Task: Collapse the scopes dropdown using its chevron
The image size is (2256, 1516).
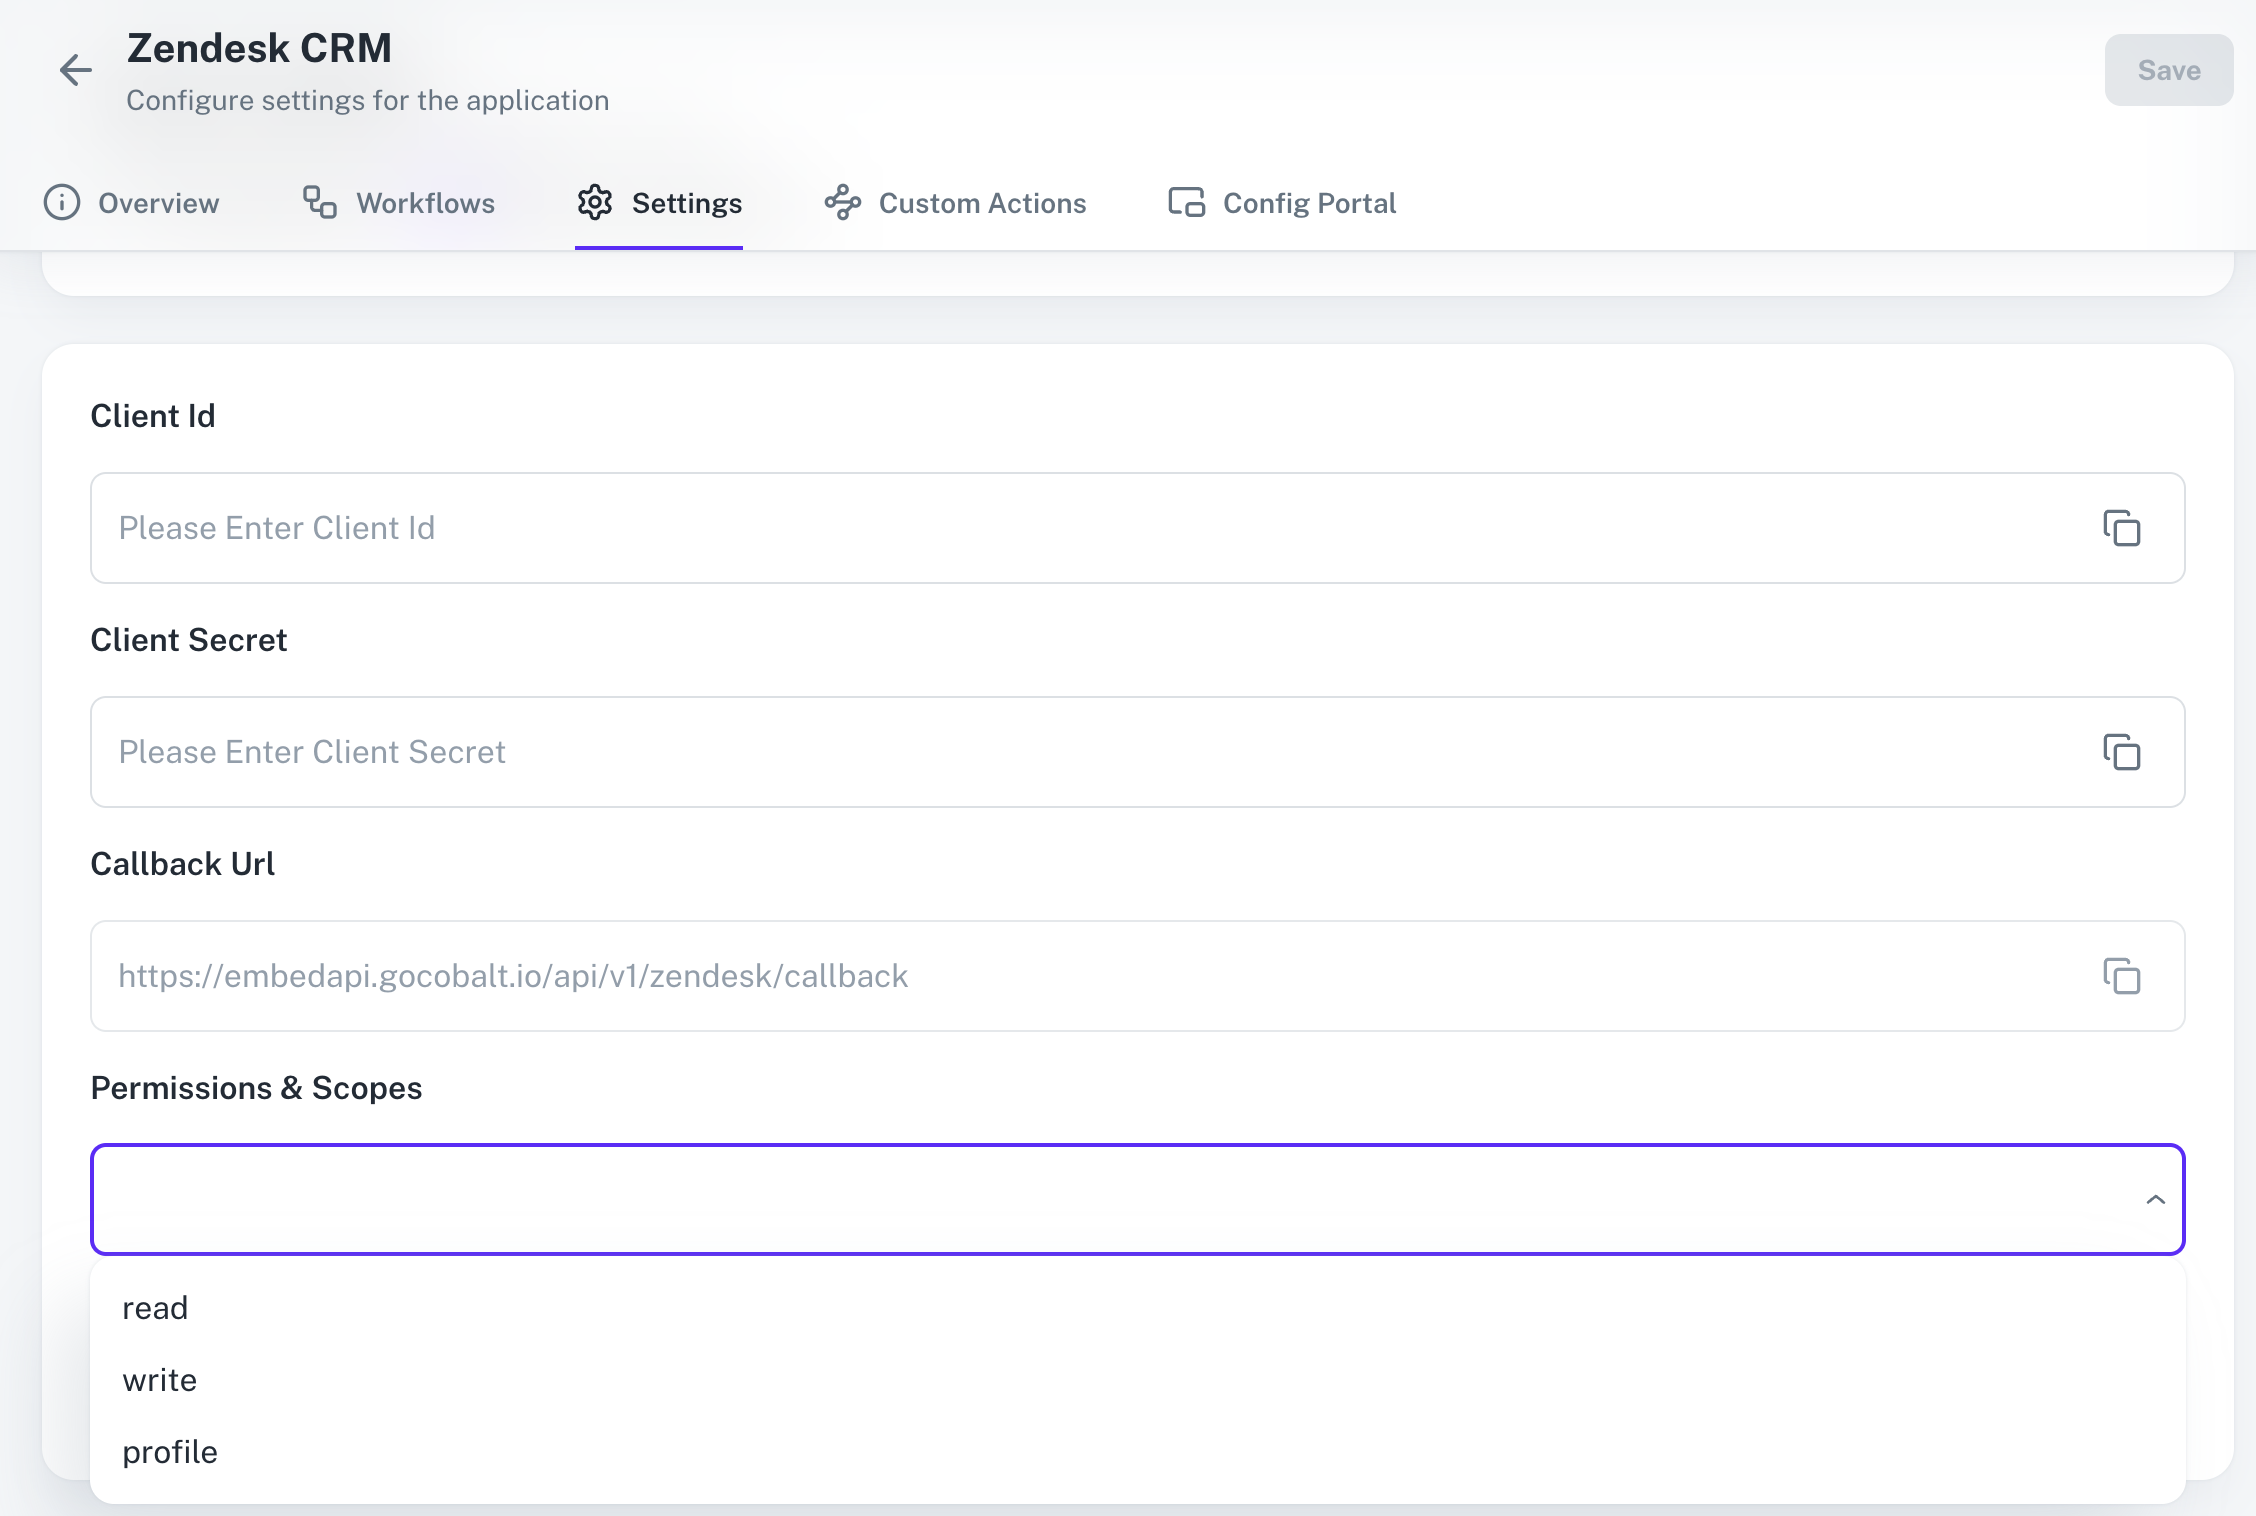Action: (2154, 1200)
